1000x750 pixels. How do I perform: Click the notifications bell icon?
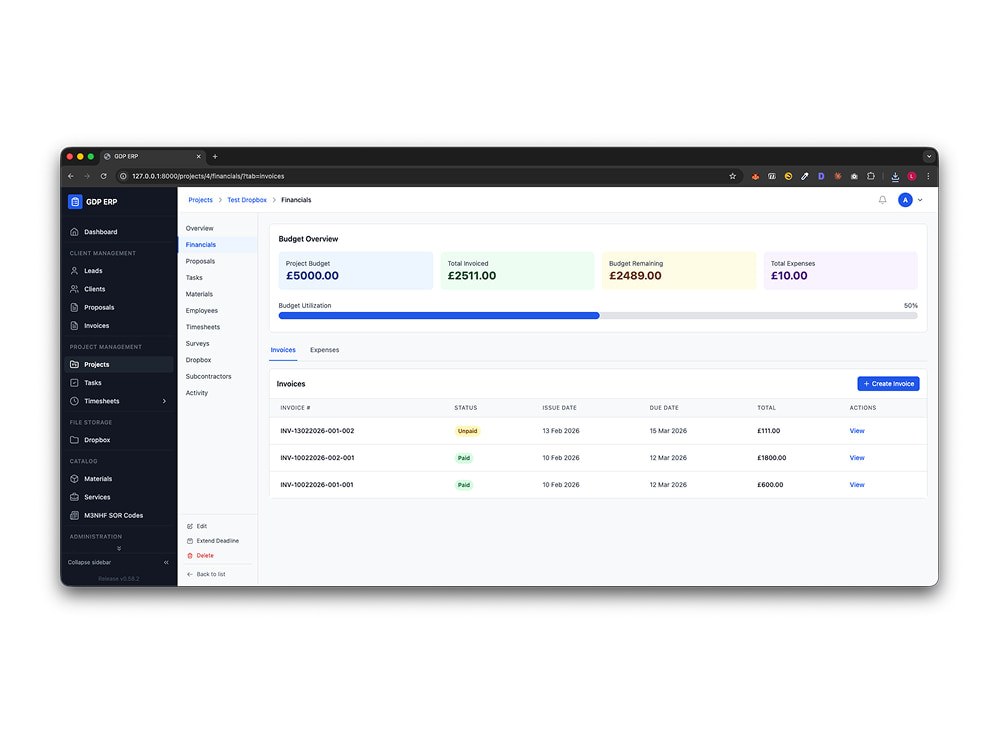click(883, 200)
